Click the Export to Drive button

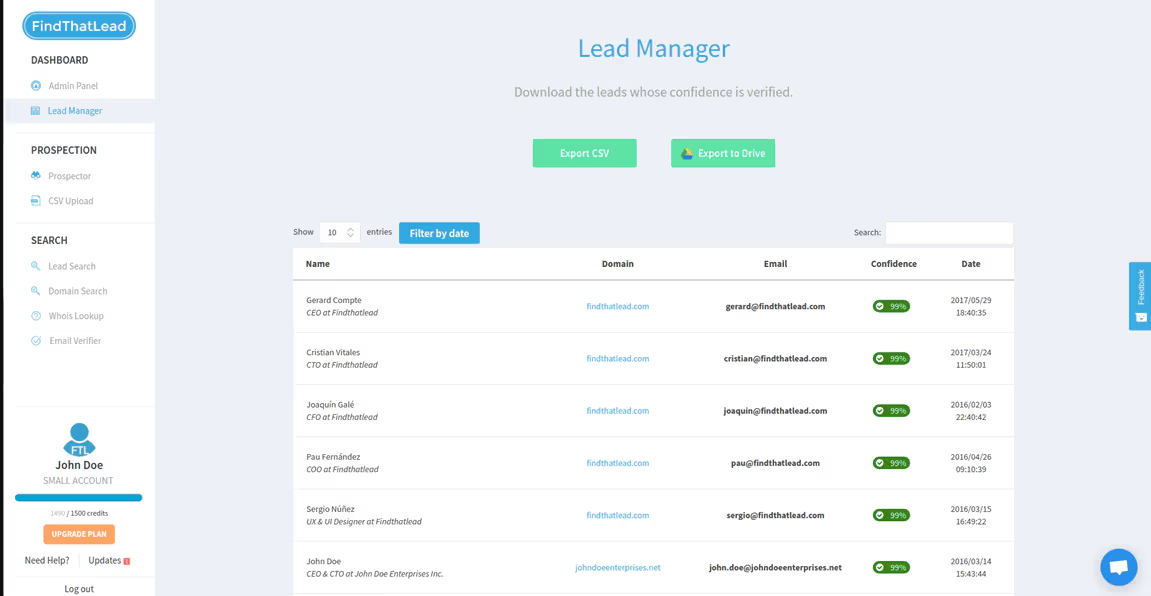click(x=723, y=153)
